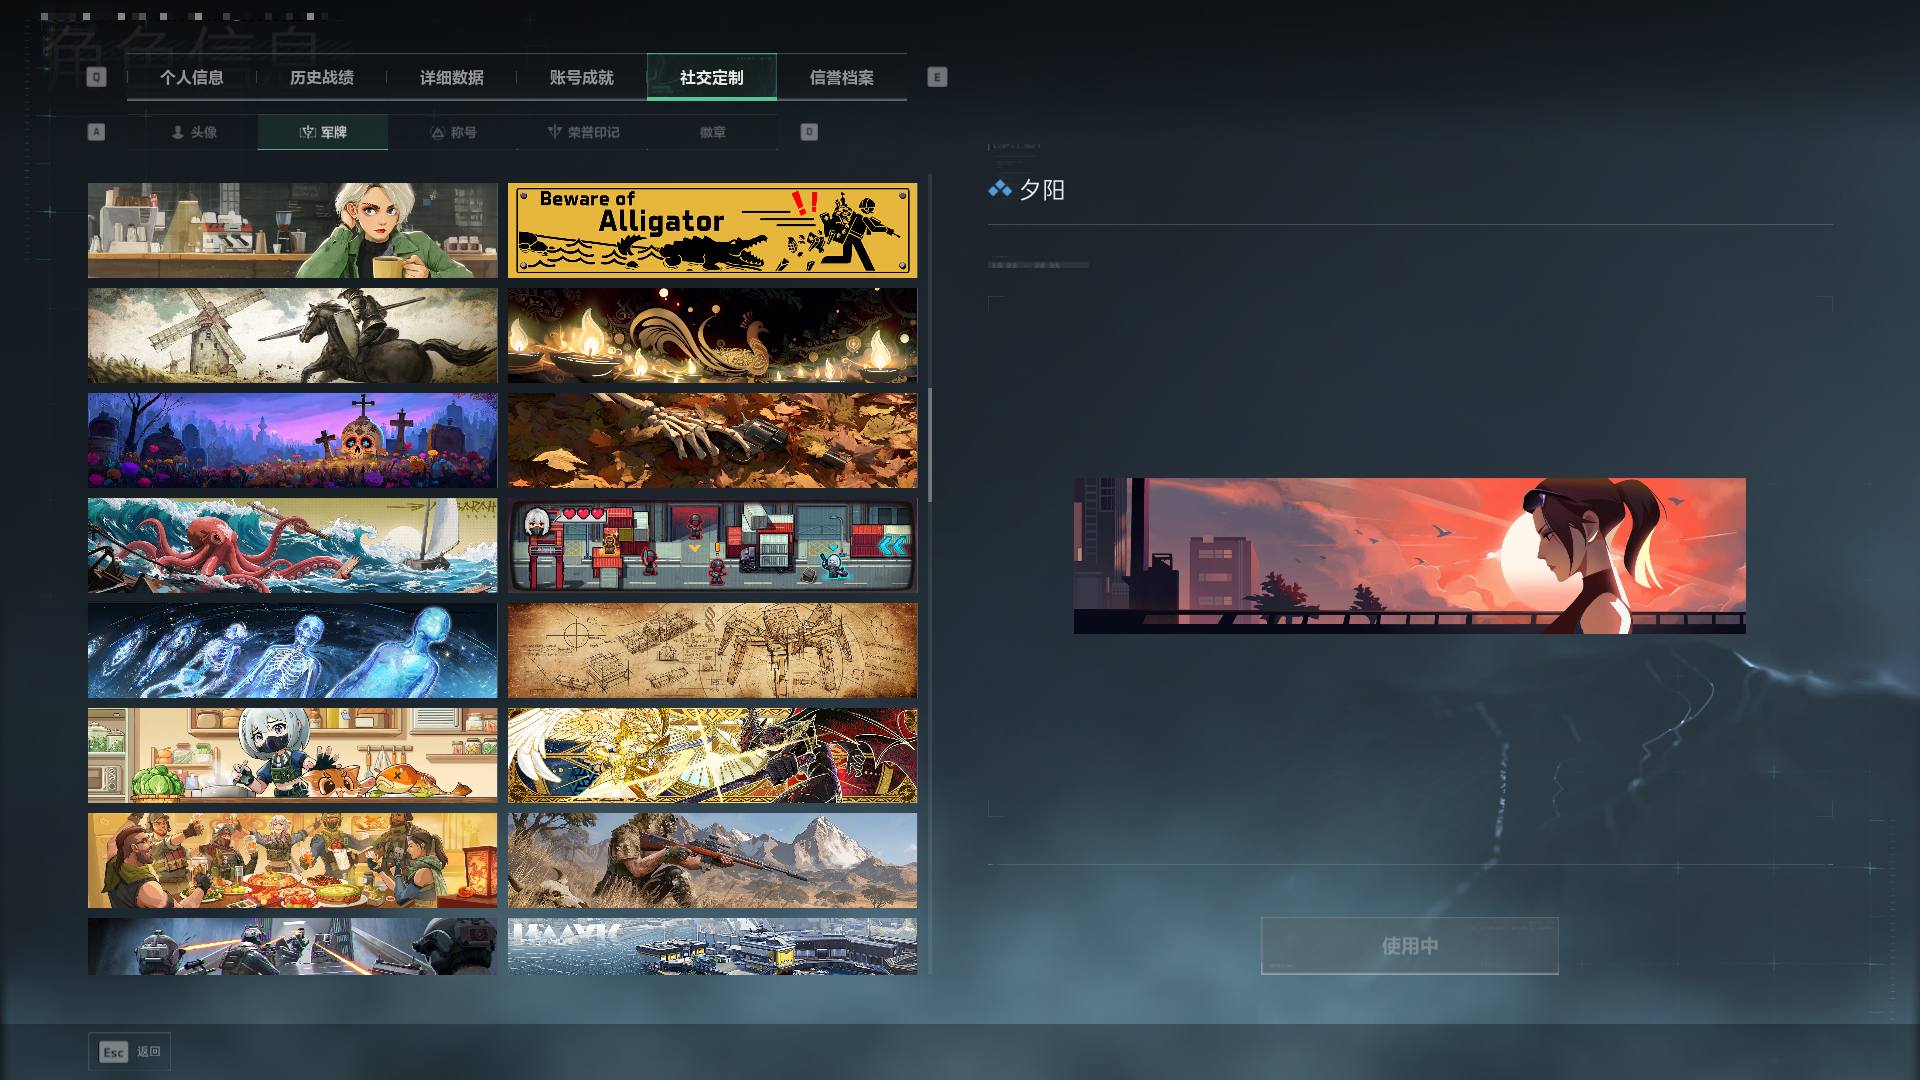The height and width of the screenshot is (1080, 1920).
Task: Switch to the 历史战绩 tab
Action: click(x=321, y=77)
